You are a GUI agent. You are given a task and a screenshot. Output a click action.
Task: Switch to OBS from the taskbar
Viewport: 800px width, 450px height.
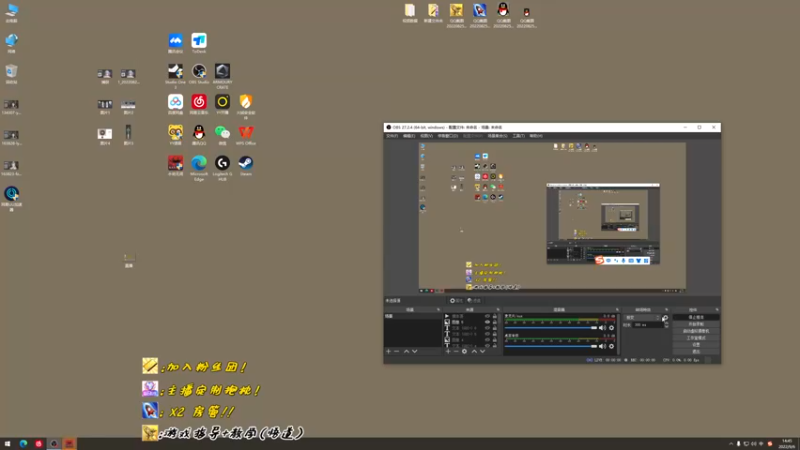(x=54, y=444)
